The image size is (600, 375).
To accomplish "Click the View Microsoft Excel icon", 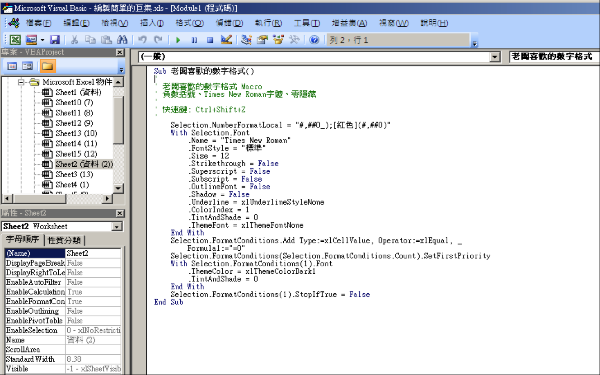I will click(15, 40).
